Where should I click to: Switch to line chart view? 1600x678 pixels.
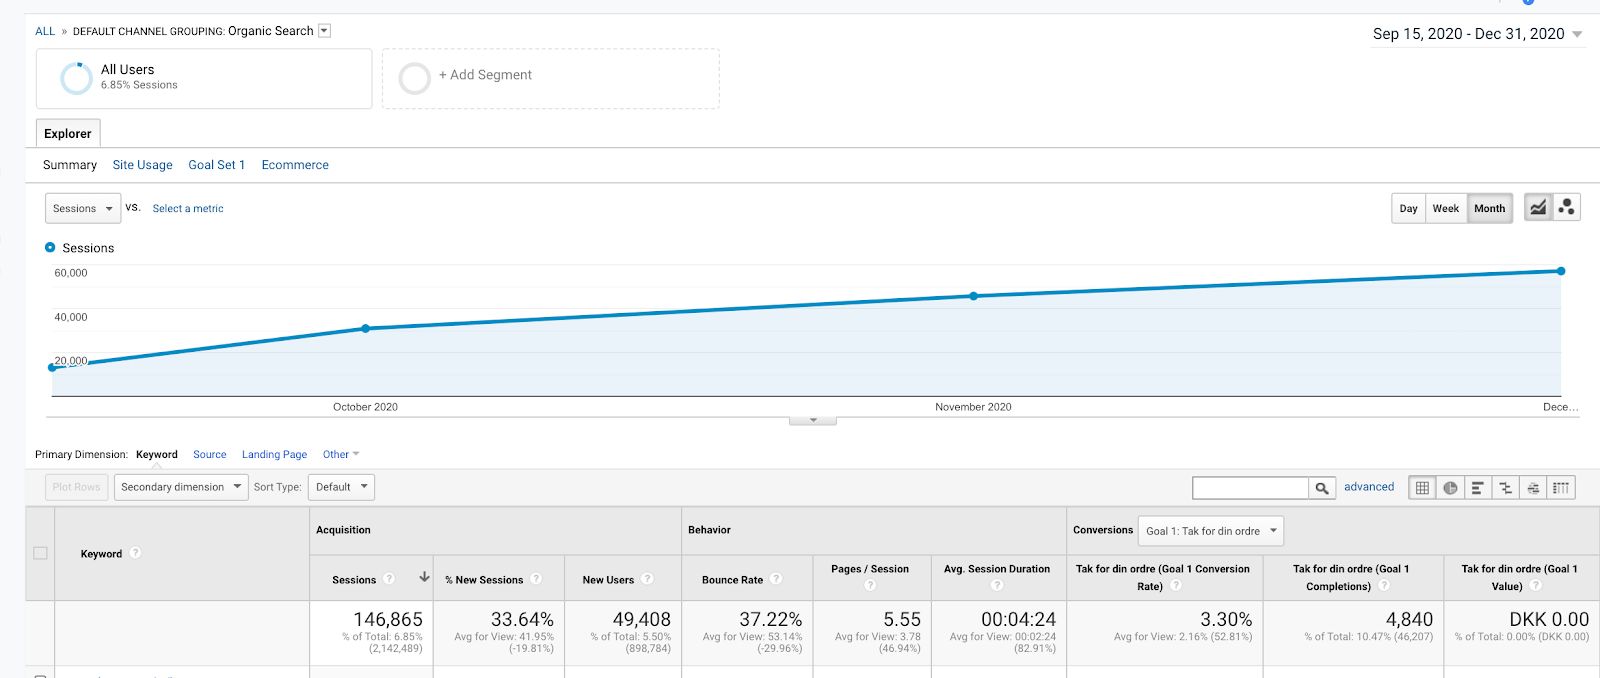(x=1538, y=208)
